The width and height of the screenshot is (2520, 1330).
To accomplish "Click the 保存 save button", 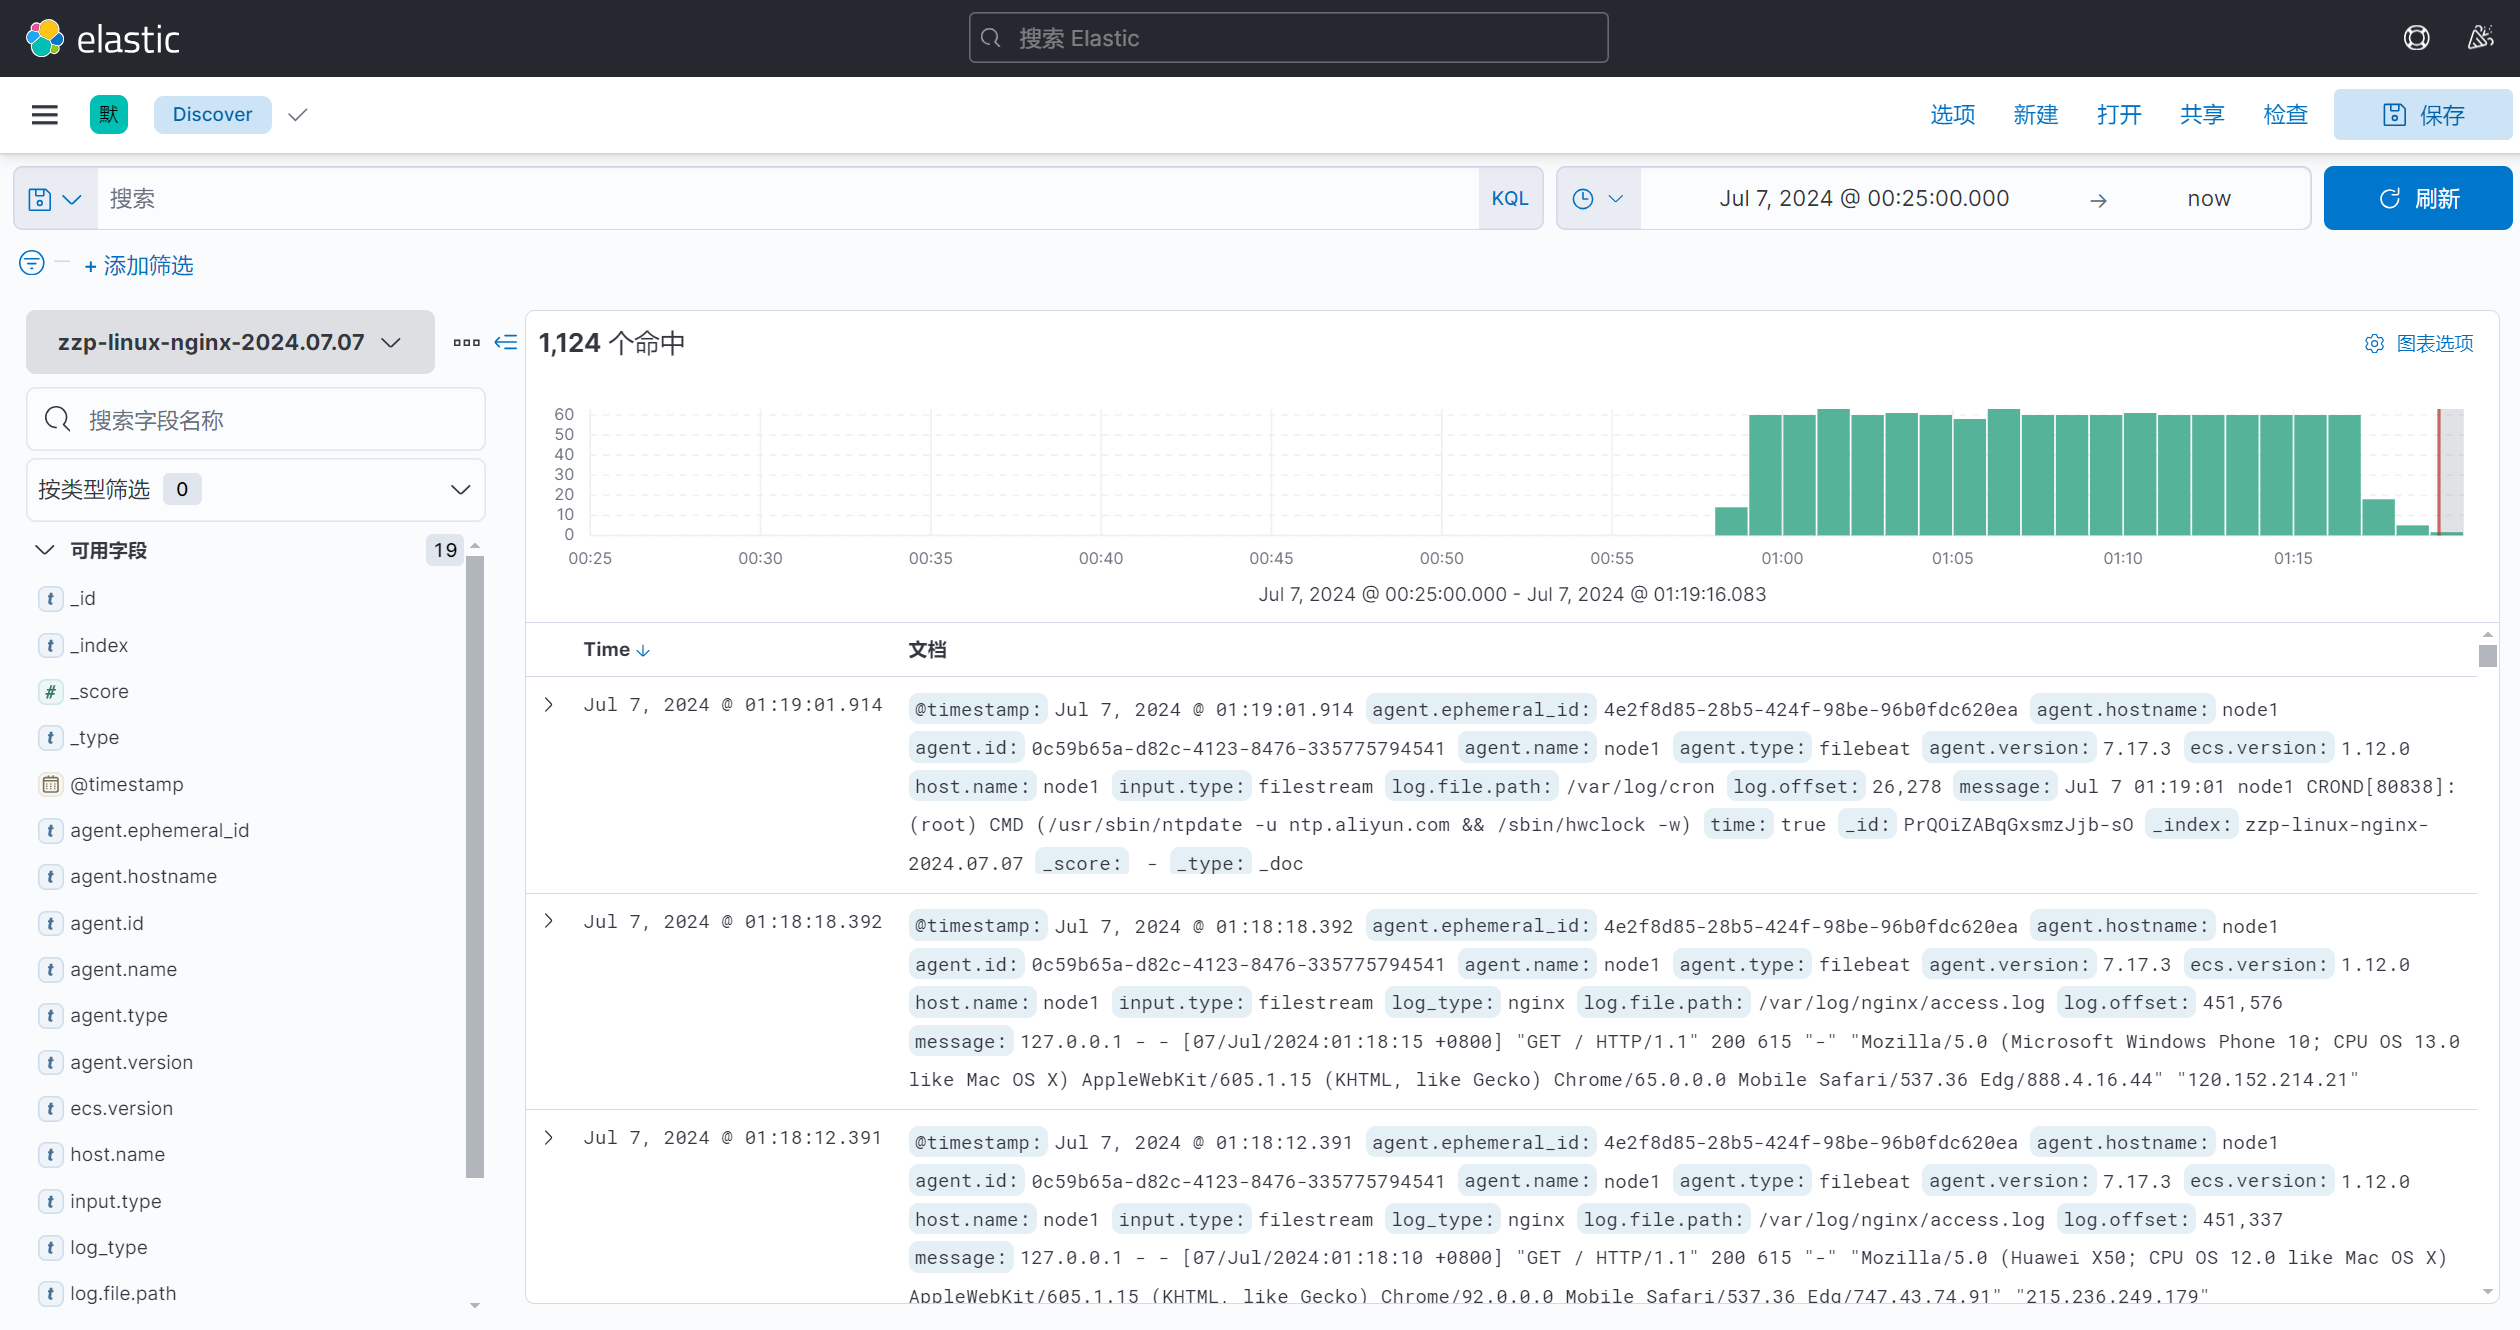I will [x=2422, y=115].
